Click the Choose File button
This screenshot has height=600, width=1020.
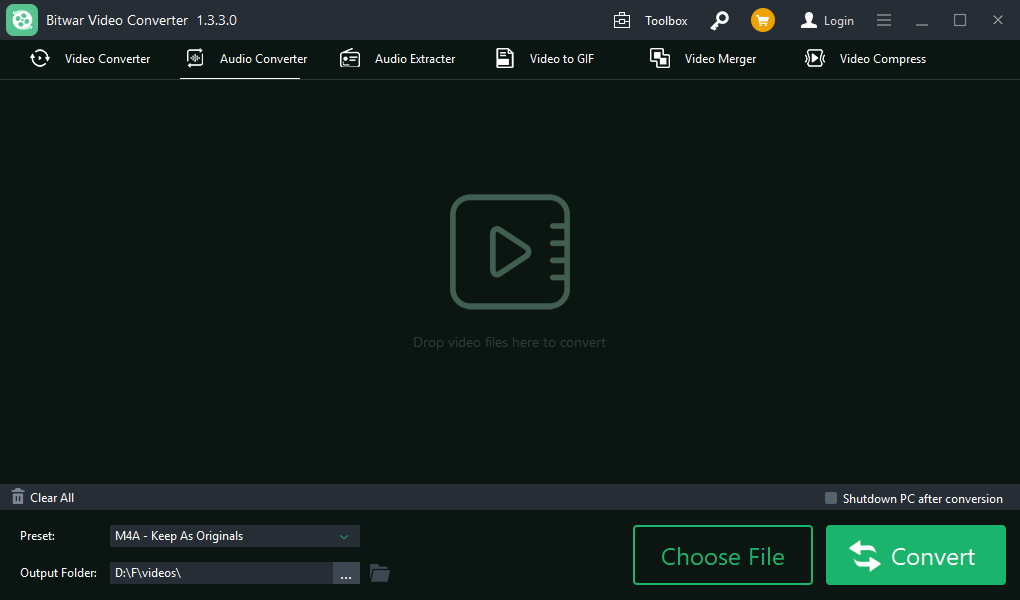click(723, 555)
